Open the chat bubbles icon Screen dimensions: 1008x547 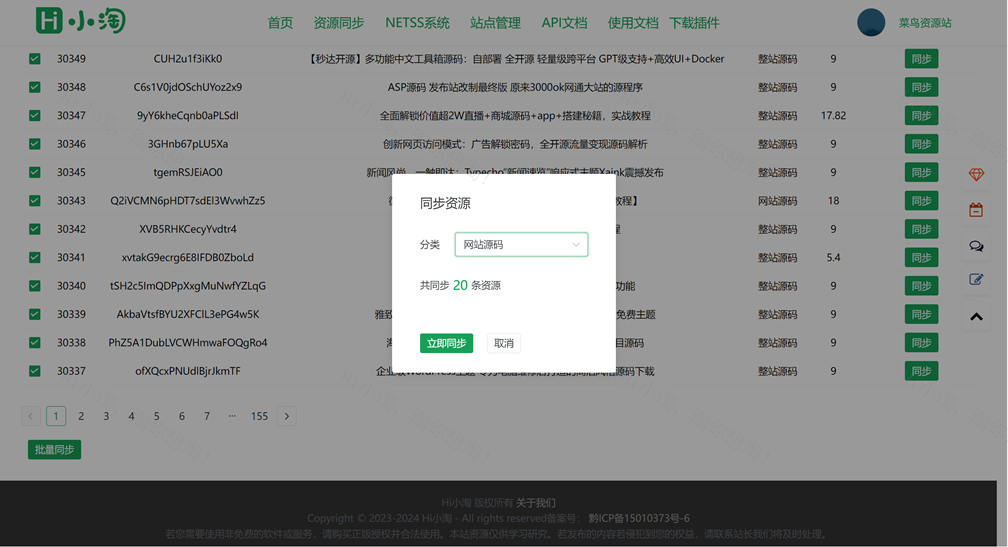point(976,246)
